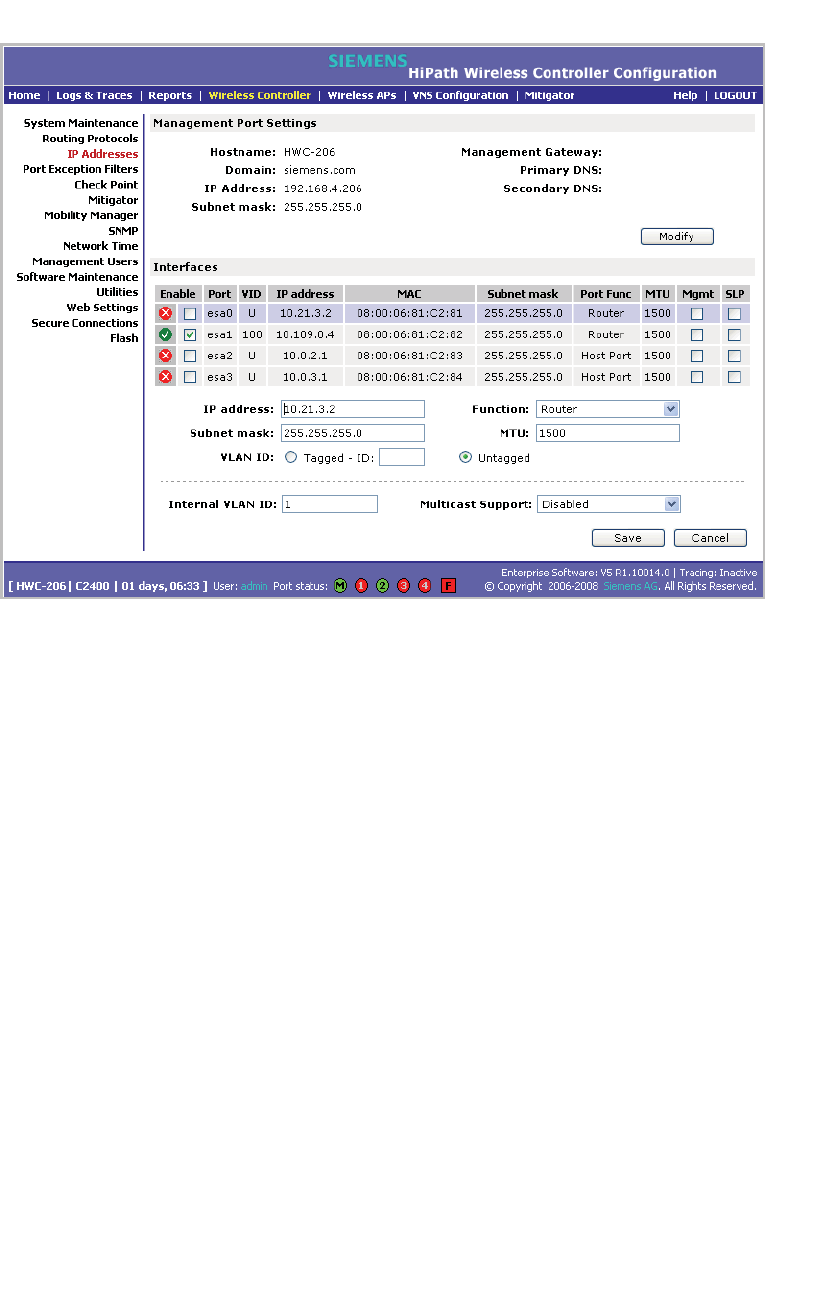Open the Mitigator top menu

550,96
